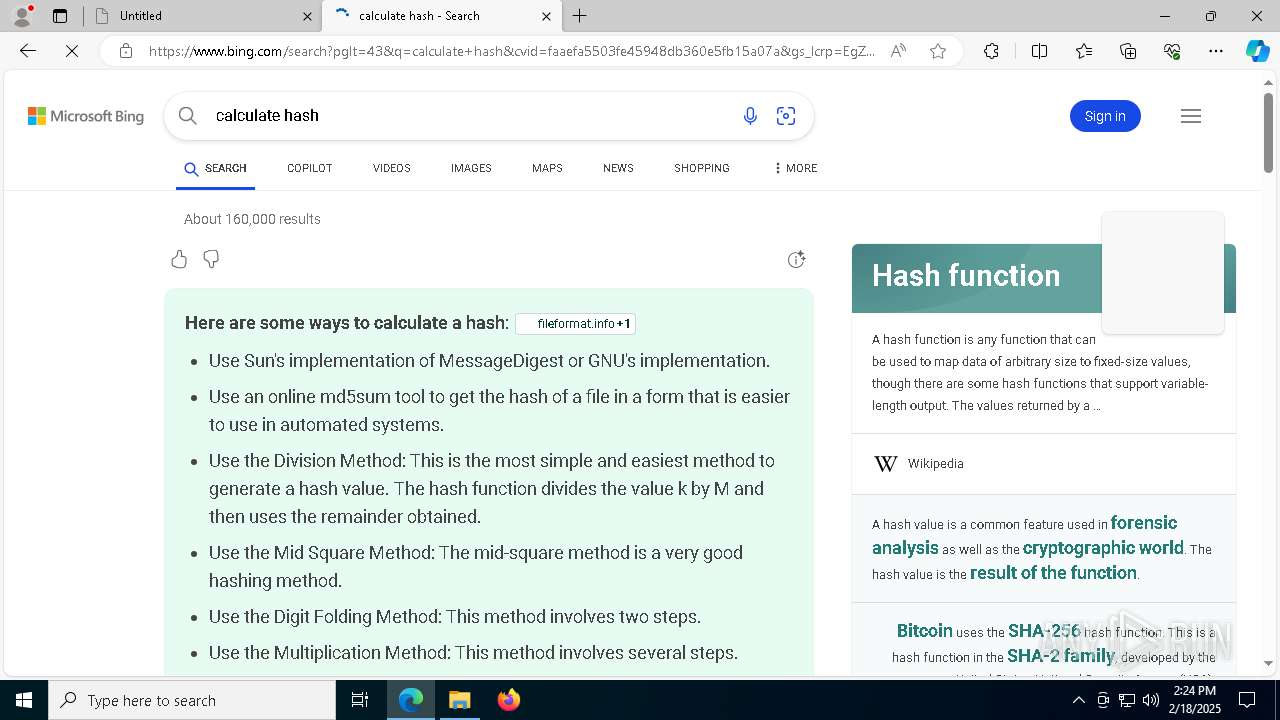
Task: Click the About 160,000 results text
Action: tap(252, 219)
